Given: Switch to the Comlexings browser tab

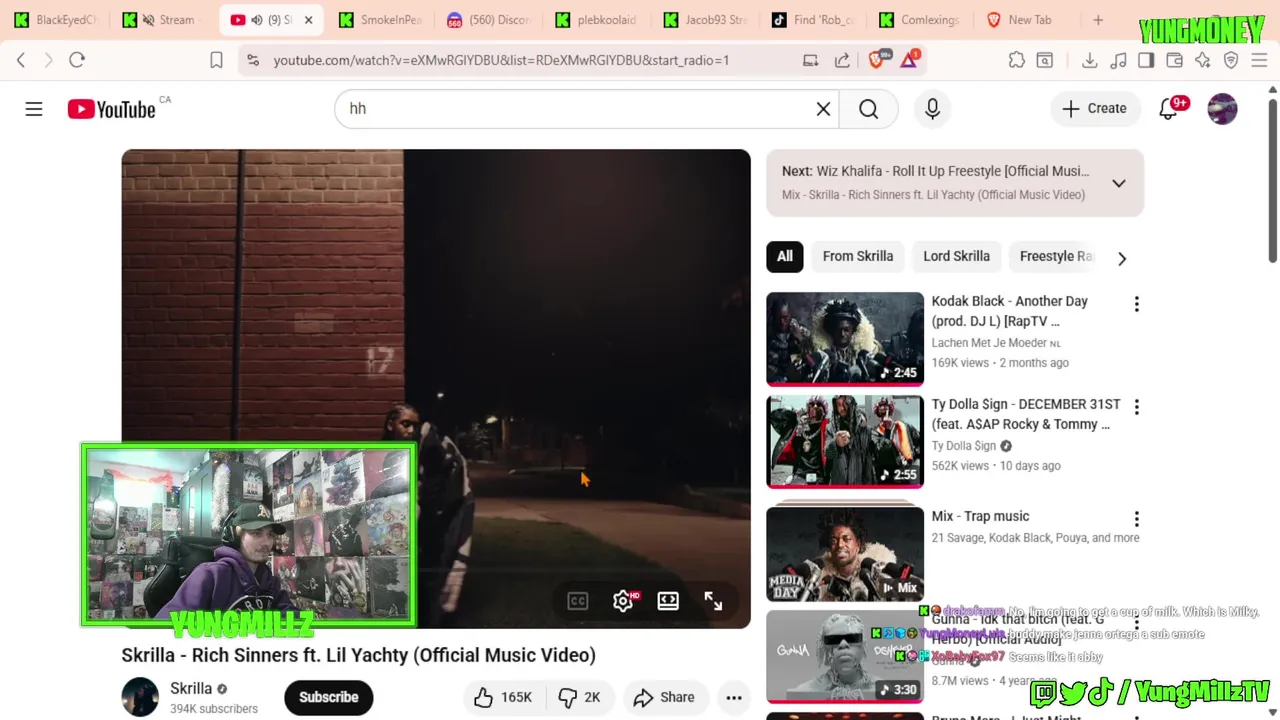Looking at the screenshot, I should coord(921,20).
